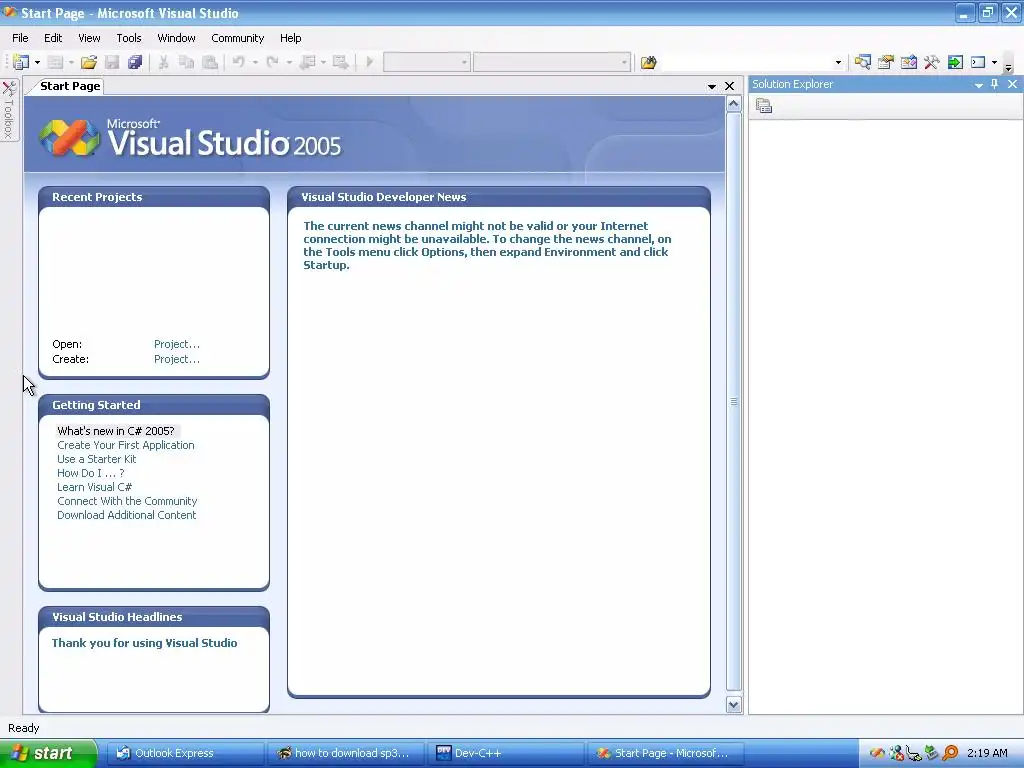
Task: Open the How Do I link
Action: (x=90, y=473)
